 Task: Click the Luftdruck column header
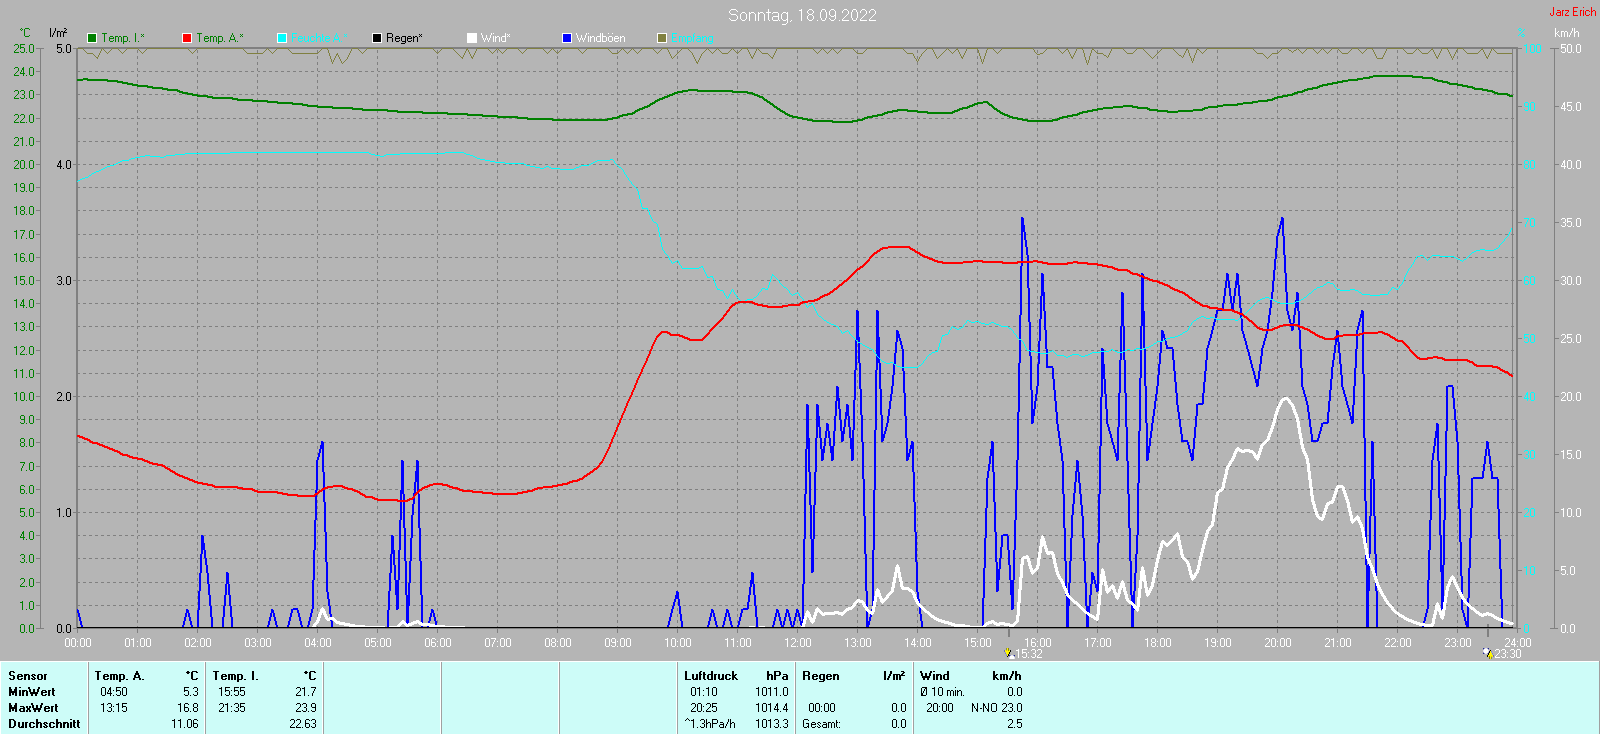(711, 676)
